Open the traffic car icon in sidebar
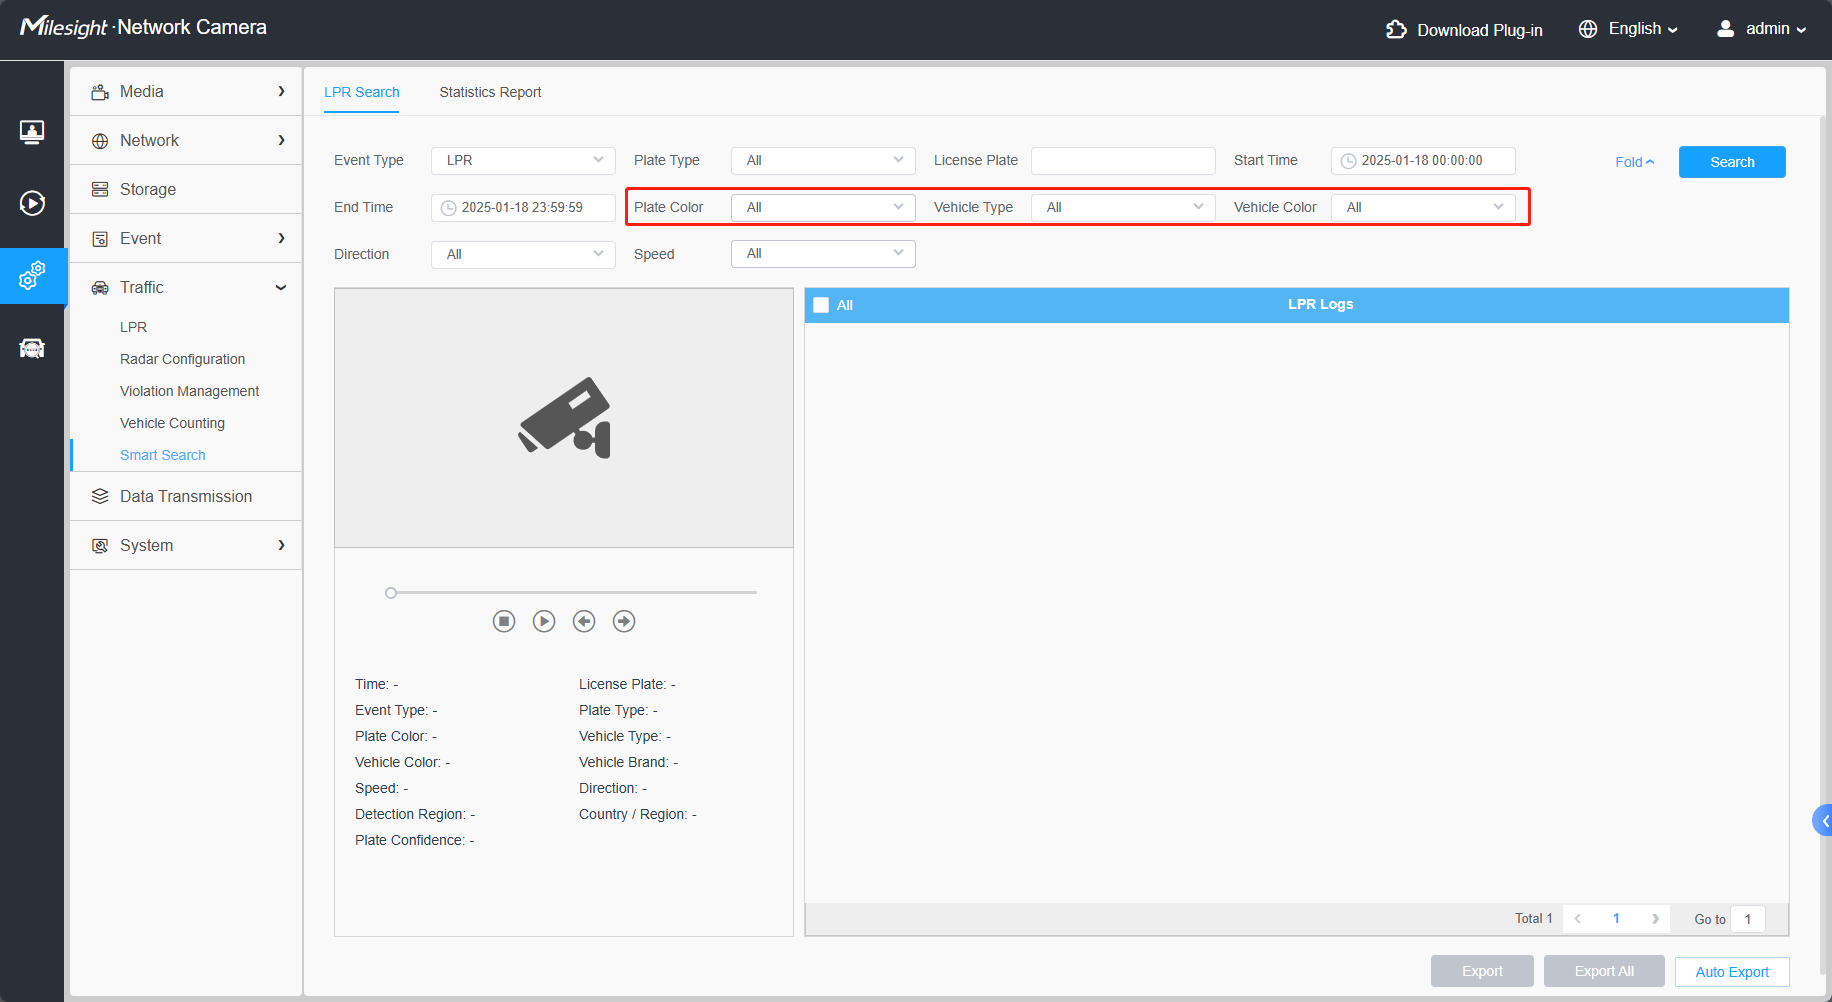Screen dimensions: 1832x1002 click(32, 348)
